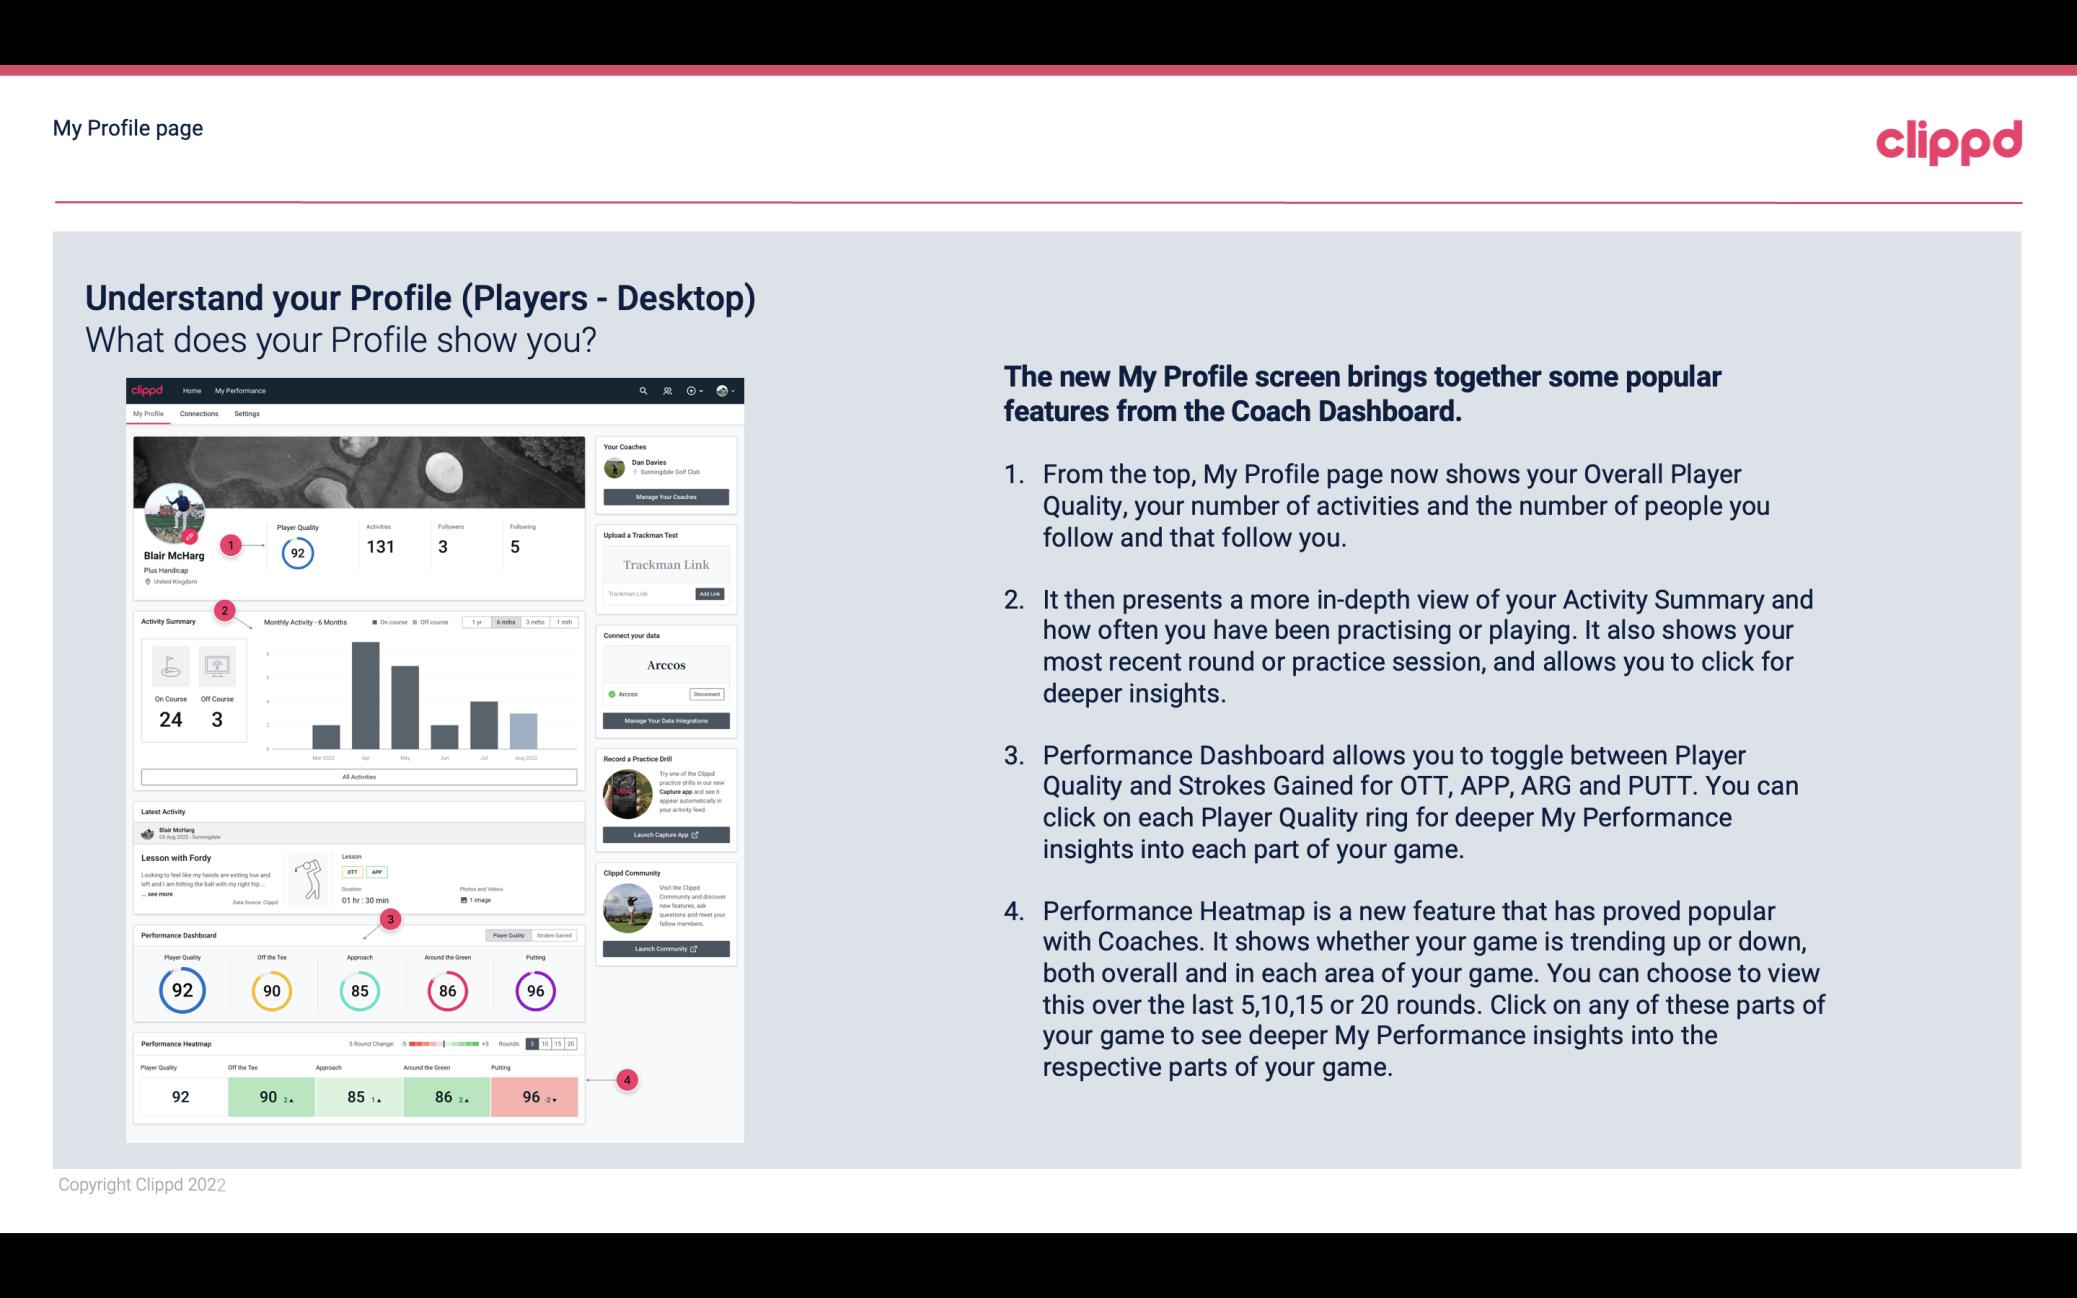The width and height of the screenshot is (2077, 1298).
Task: Select the Putting performance ring icon
Action: click(534, 988)
